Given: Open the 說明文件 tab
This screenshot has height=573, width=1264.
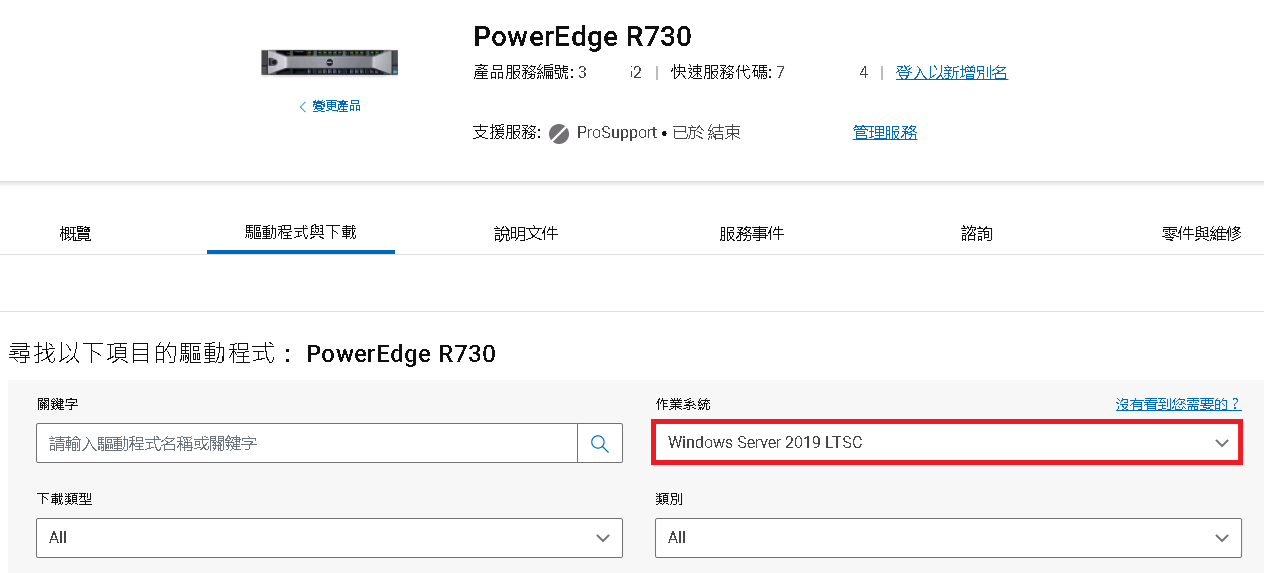Looking at the screenshot, I should (526, 233).
